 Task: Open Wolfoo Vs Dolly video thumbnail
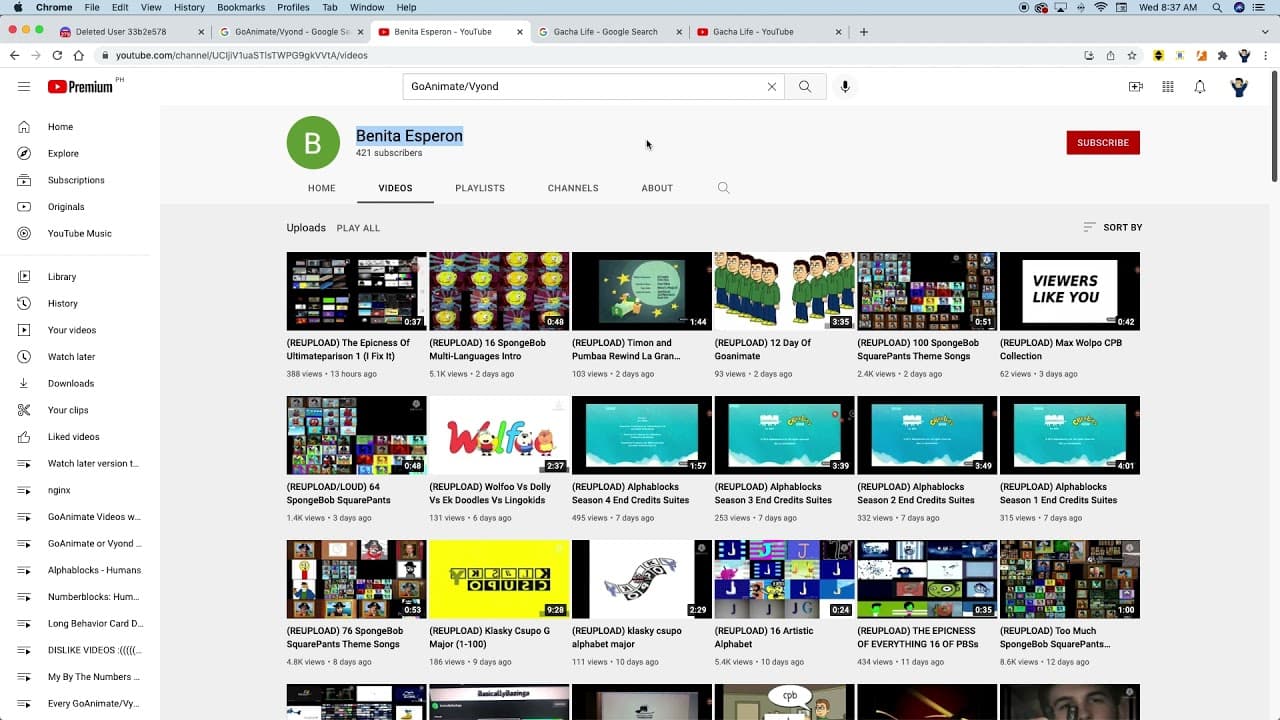click(x=499, y=435)
